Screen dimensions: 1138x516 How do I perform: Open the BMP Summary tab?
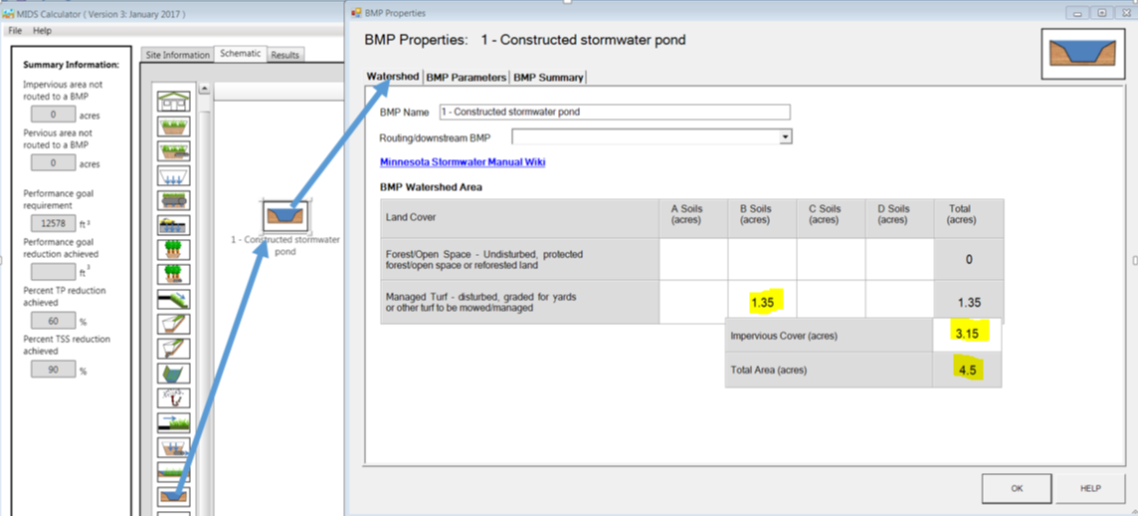(x=548, y=77)
